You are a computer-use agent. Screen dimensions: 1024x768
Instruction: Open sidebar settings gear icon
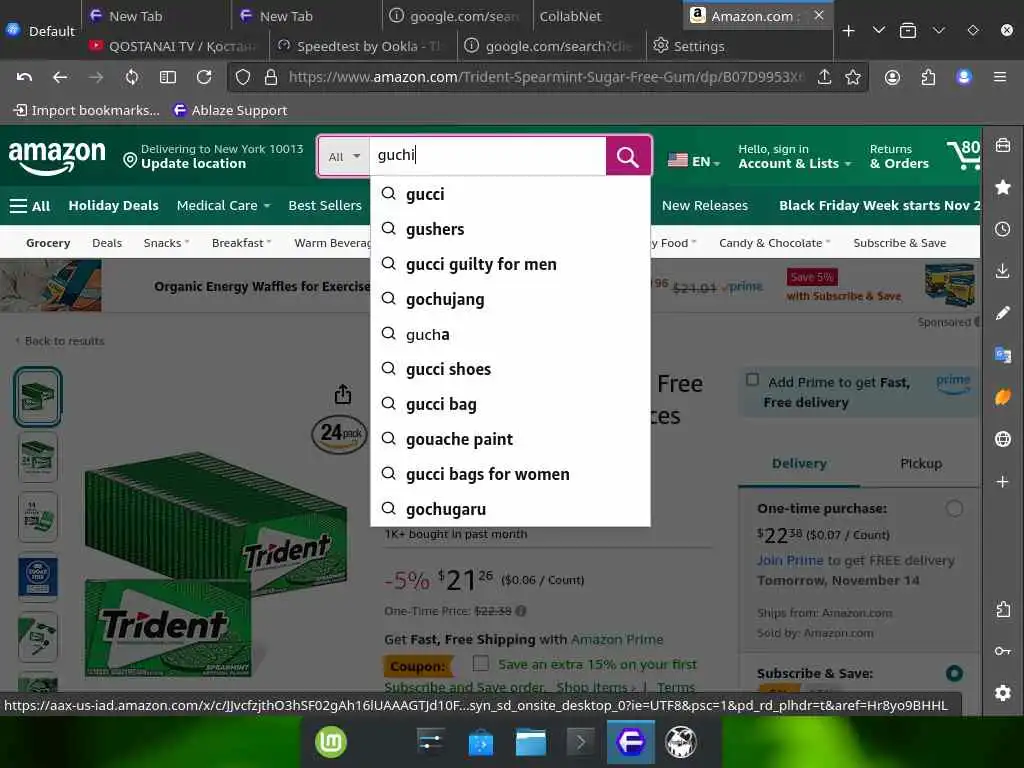point(1003,693)
